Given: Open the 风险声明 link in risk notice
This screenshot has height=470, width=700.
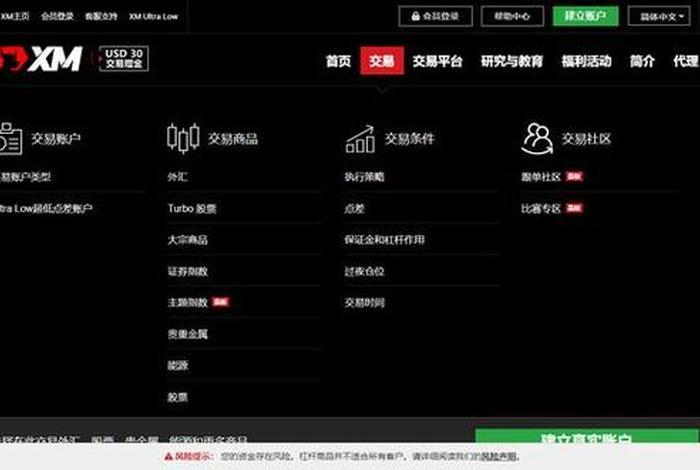Looking at the screenshot, I should pos(499,457).
